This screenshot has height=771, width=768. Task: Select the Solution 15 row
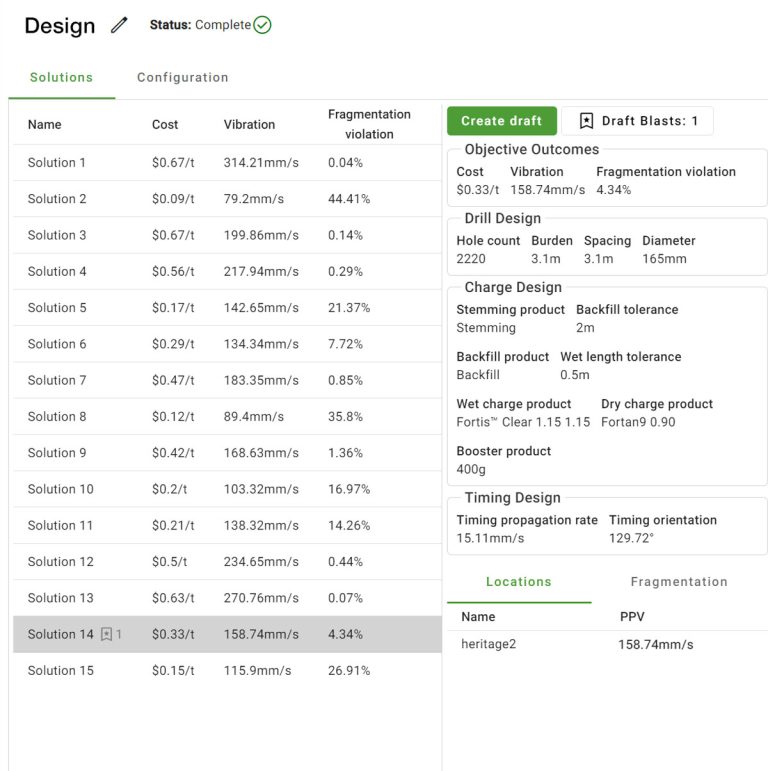pos(227,671)
